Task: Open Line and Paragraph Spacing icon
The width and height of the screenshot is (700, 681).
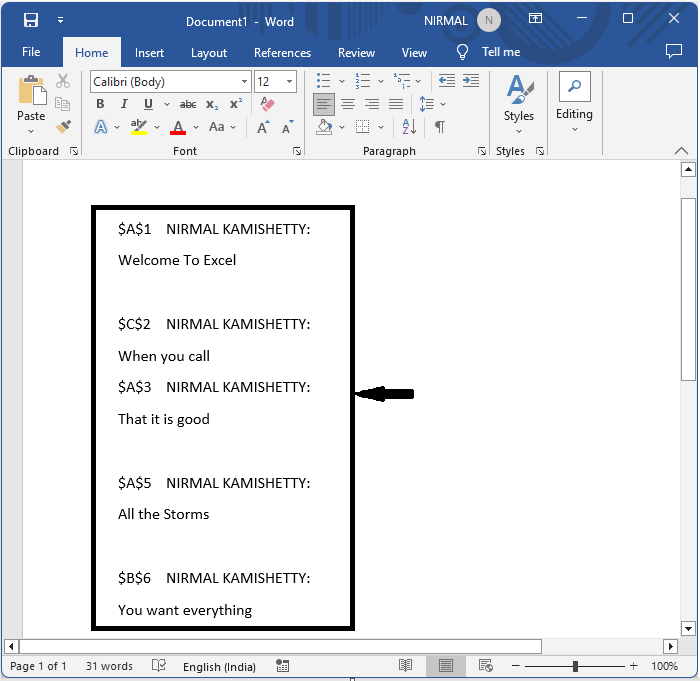Action: [426, 104]
